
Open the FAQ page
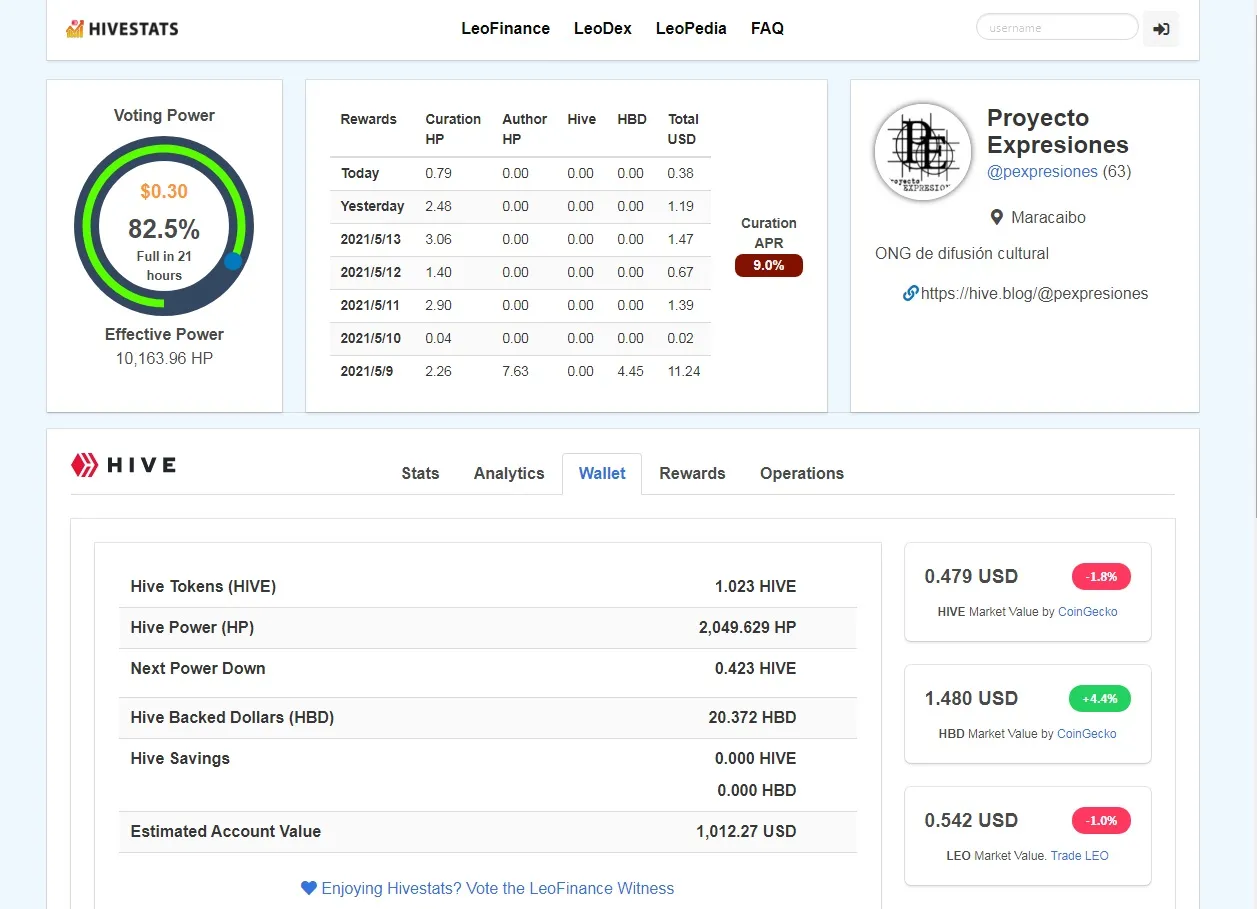767,28
